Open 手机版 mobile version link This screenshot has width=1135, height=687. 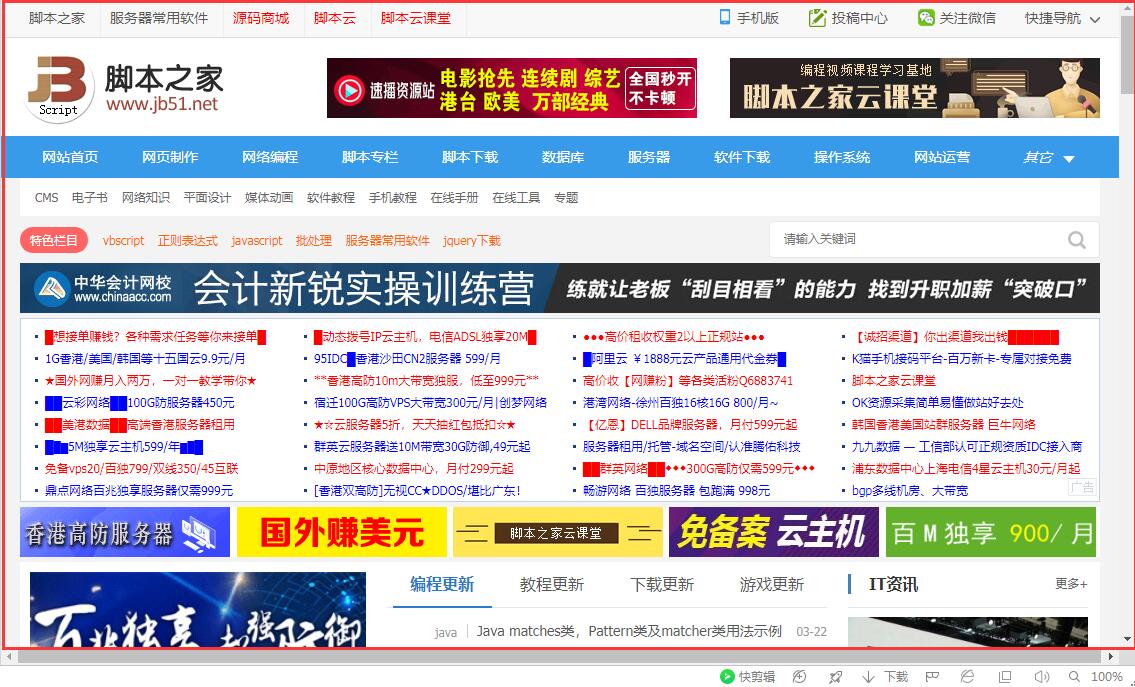click(748, 17)
